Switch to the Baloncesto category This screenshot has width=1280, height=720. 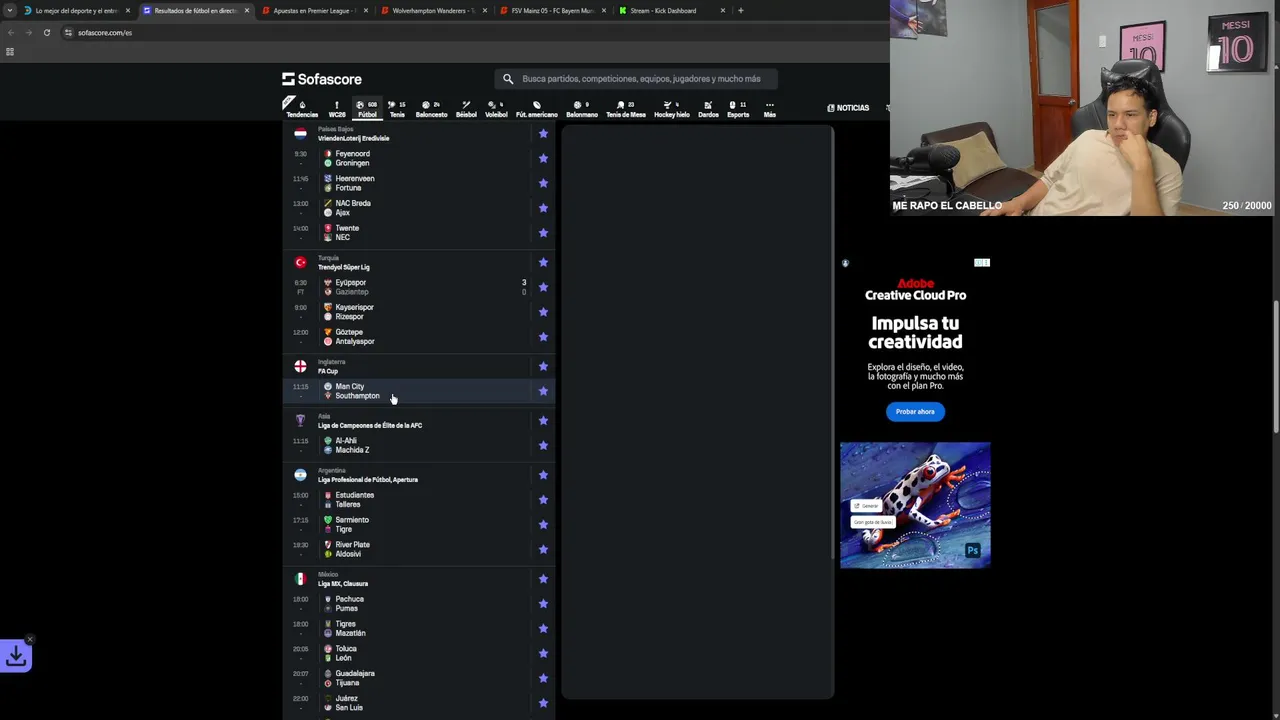click(x=432, y=109)
